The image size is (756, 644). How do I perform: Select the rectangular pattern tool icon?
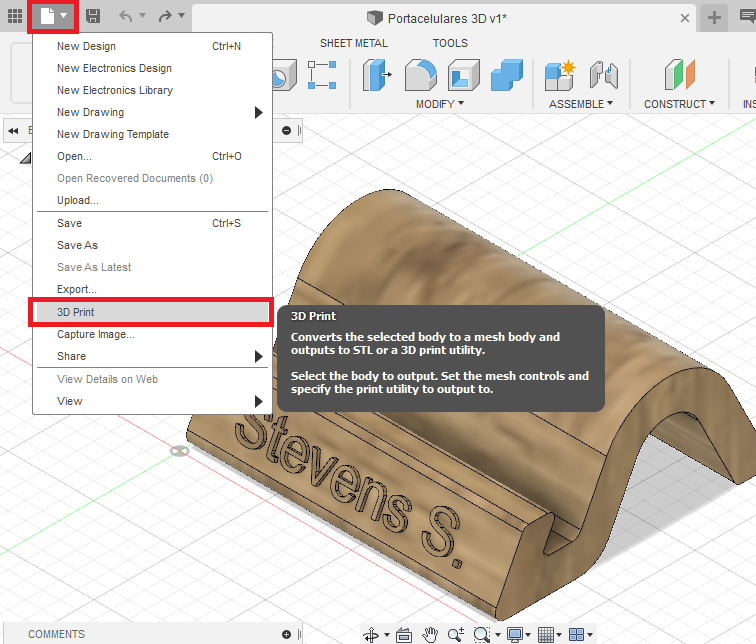(x=322, y=75)
